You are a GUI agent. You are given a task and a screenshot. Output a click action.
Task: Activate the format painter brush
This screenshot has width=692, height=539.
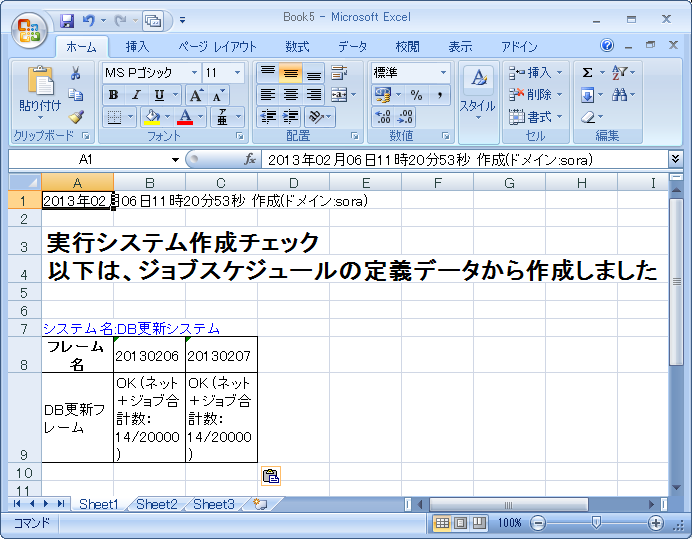click(x=75, y=117)
